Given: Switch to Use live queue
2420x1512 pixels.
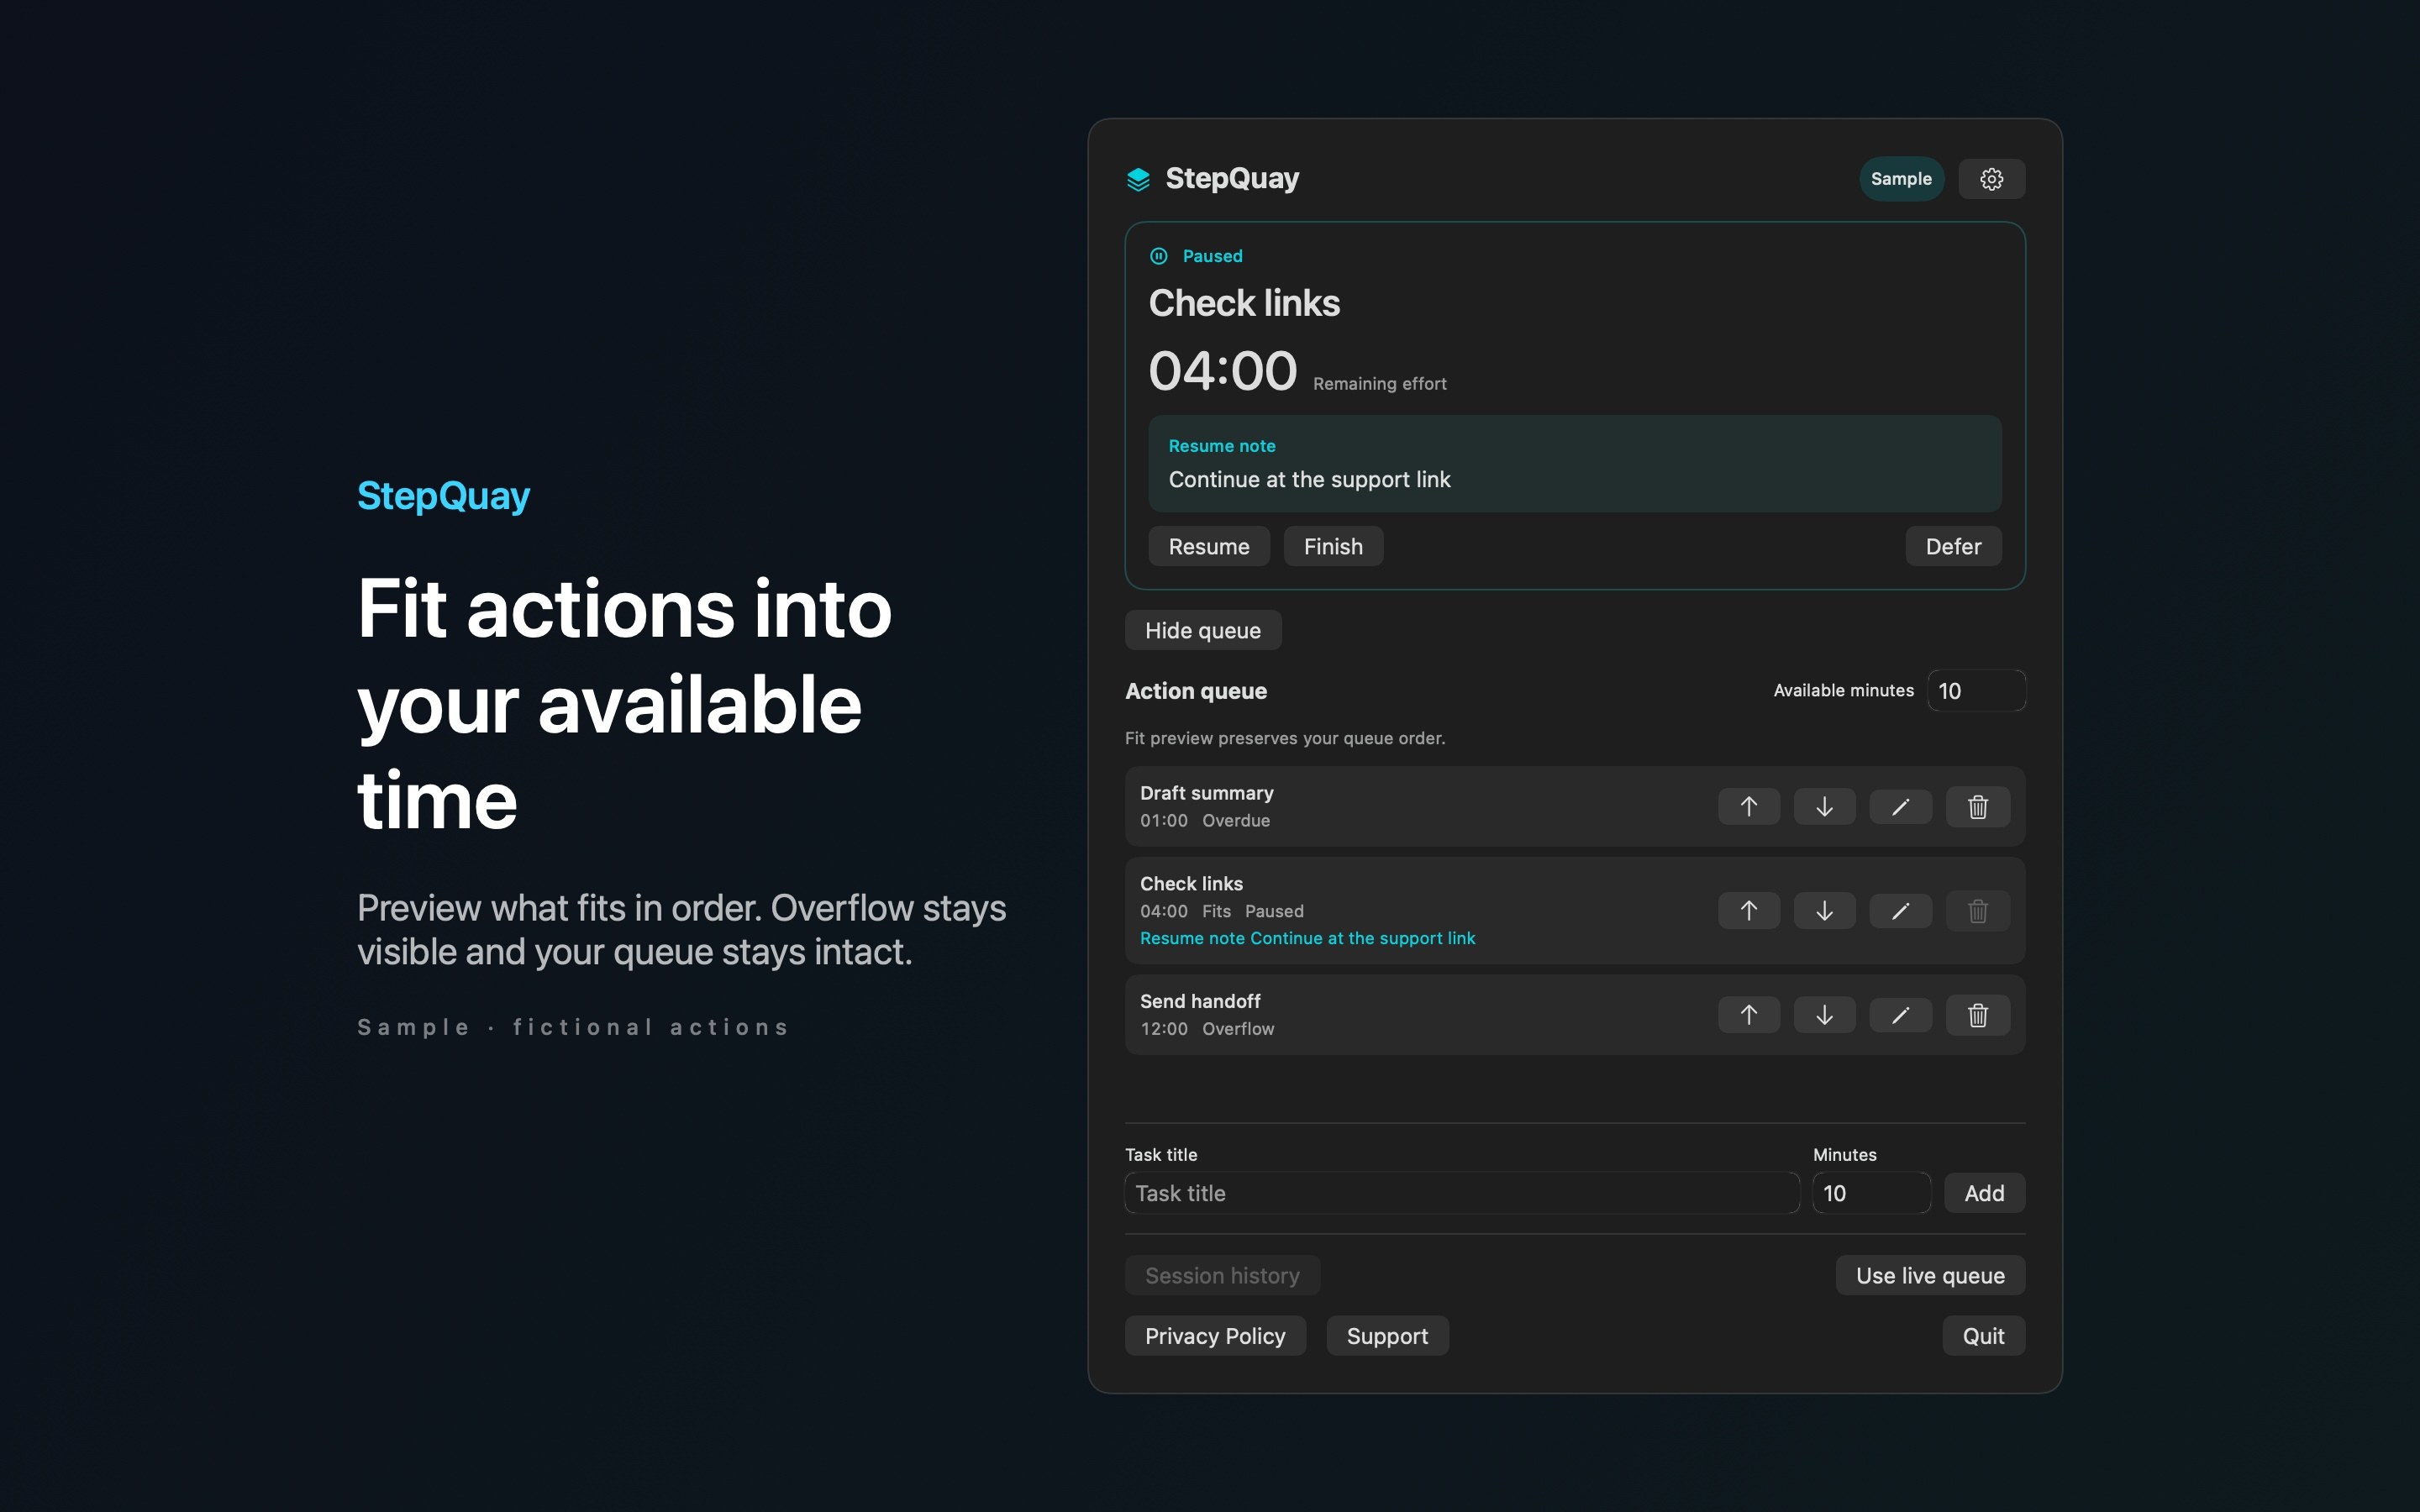Looking at the screenshot, I should [1930, 1276].
